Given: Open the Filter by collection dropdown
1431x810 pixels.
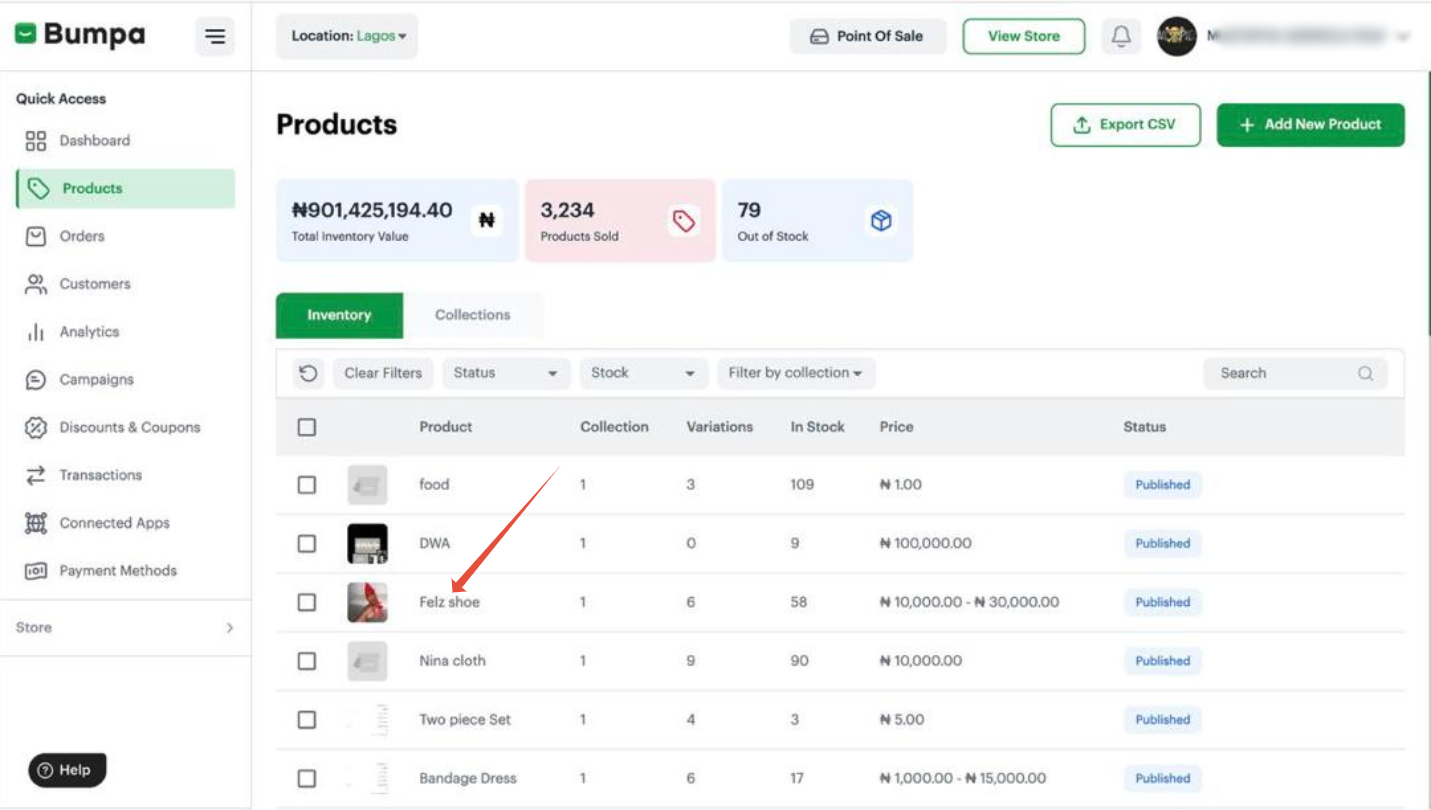Looking at the screenshot, I should pyautogui.click(x=796, y=373).
